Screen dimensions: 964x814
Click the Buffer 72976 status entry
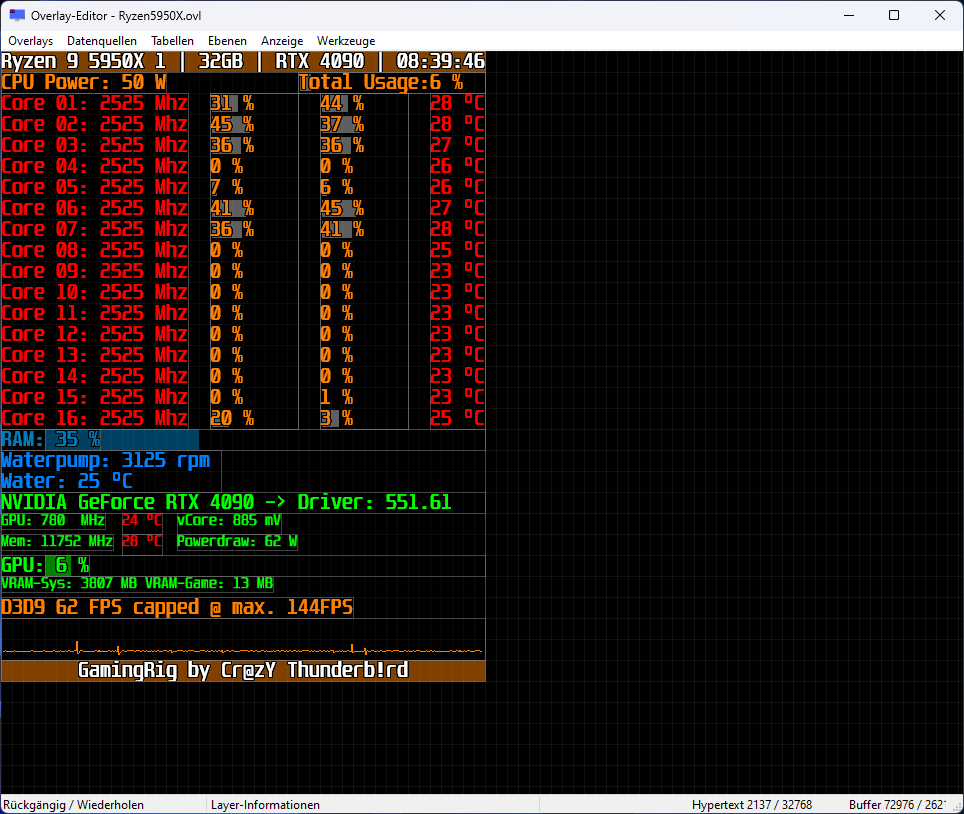[897, 805]
